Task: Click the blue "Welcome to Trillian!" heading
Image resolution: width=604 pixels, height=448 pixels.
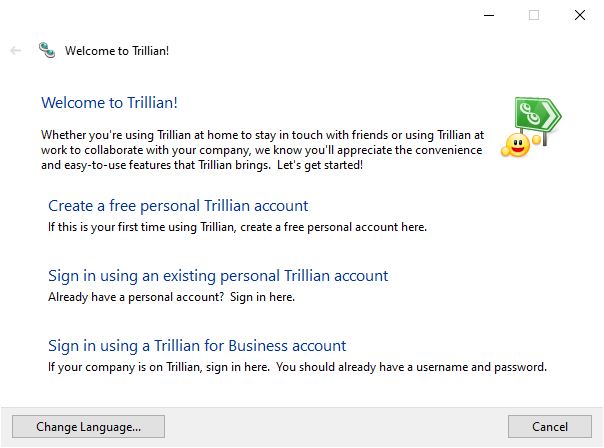Action: tap(109, 103)
